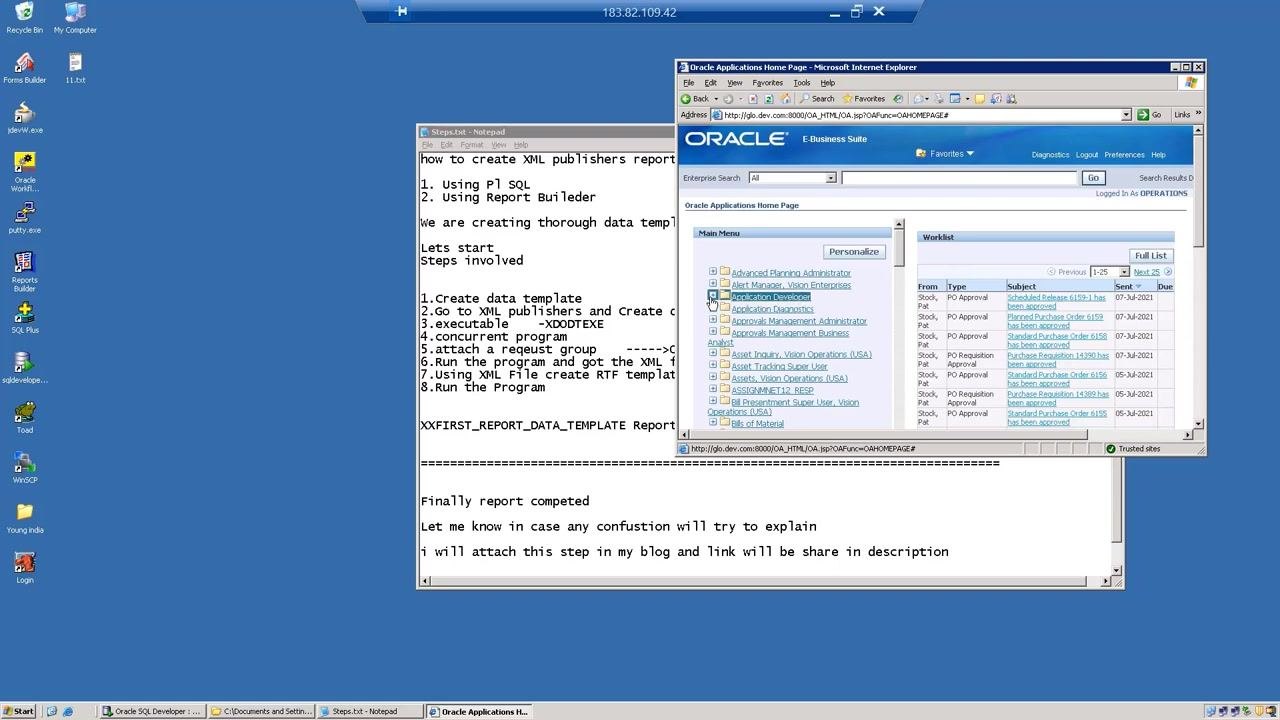Click the Internet Explorer Back button icon
The height and width of the screenshot is (720, 1280).
(x=695, y=99)
